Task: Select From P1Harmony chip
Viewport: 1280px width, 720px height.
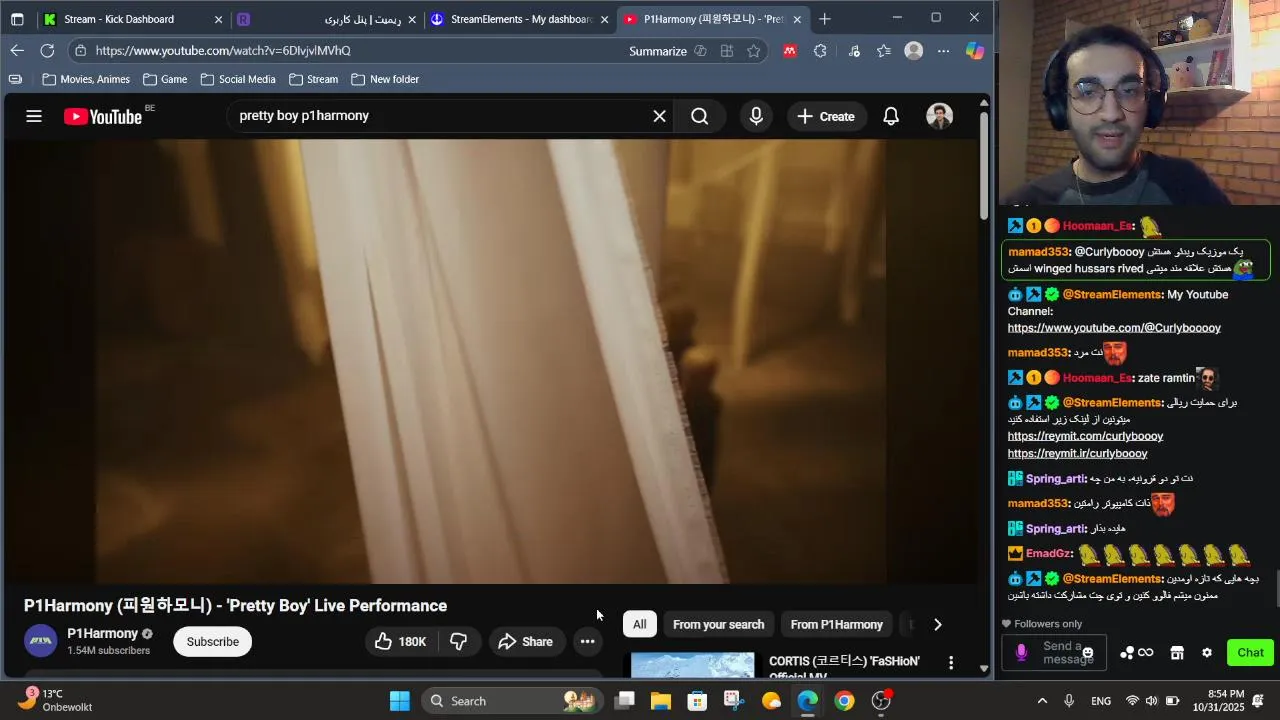Action: (836, 624)
